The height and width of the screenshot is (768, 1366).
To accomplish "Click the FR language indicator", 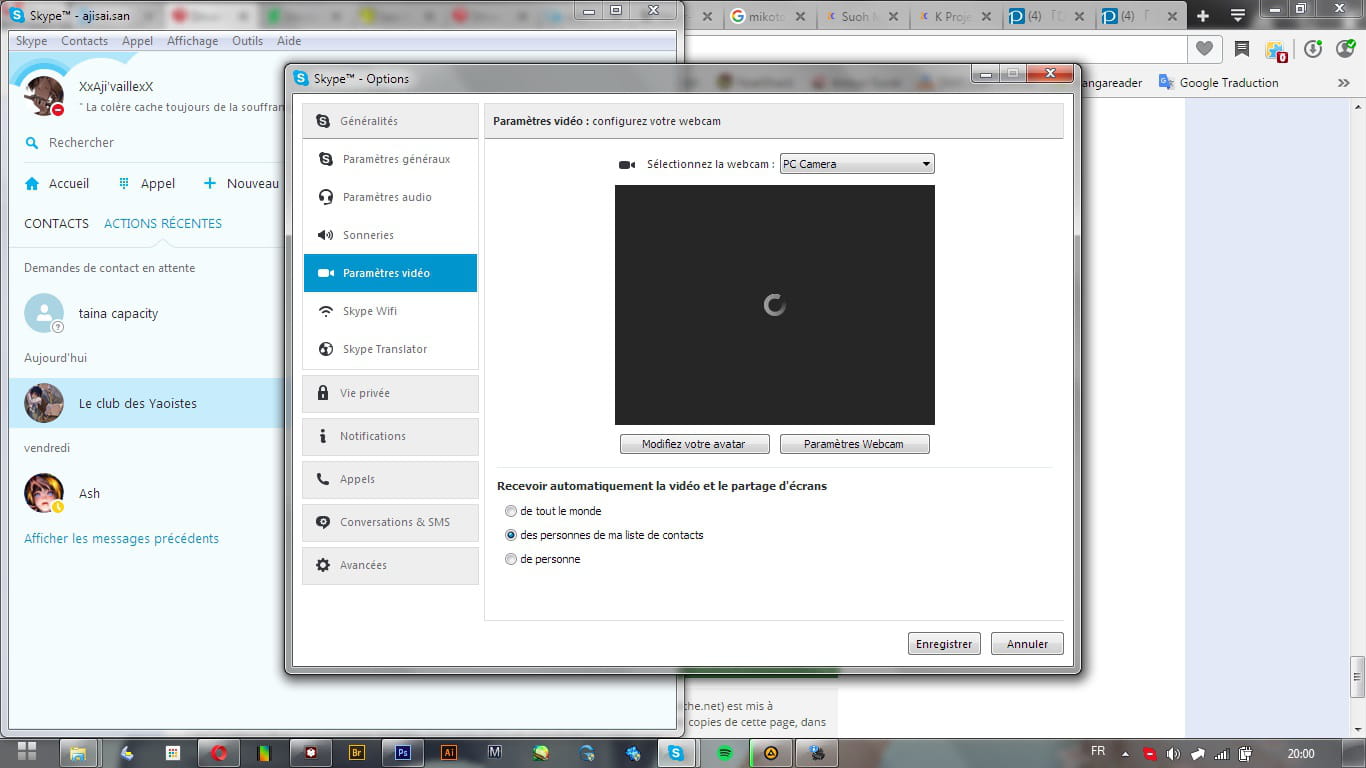I will [x=1098, y=752].
